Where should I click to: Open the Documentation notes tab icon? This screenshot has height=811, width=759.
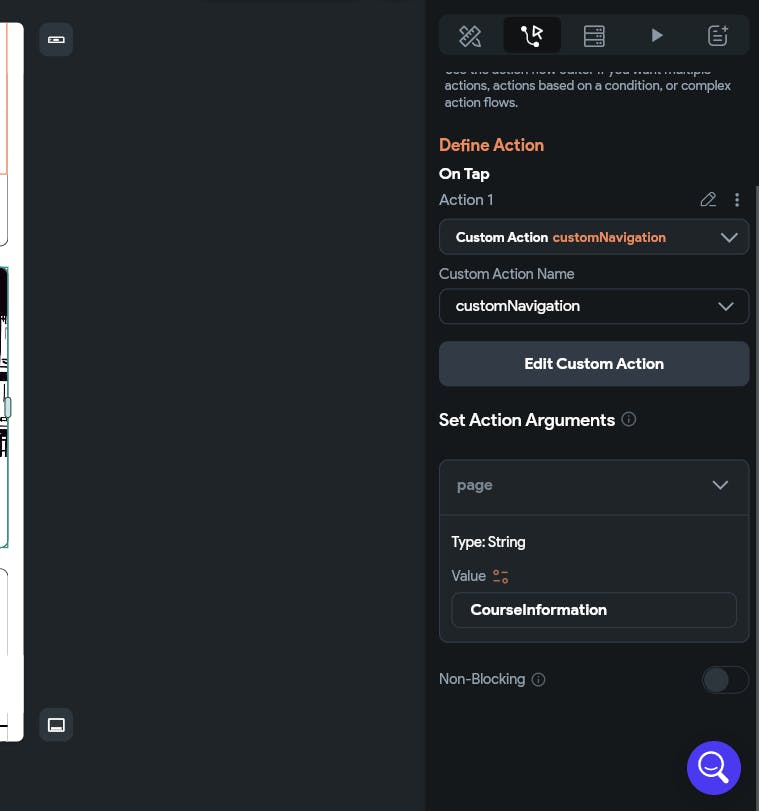[718, 36]
